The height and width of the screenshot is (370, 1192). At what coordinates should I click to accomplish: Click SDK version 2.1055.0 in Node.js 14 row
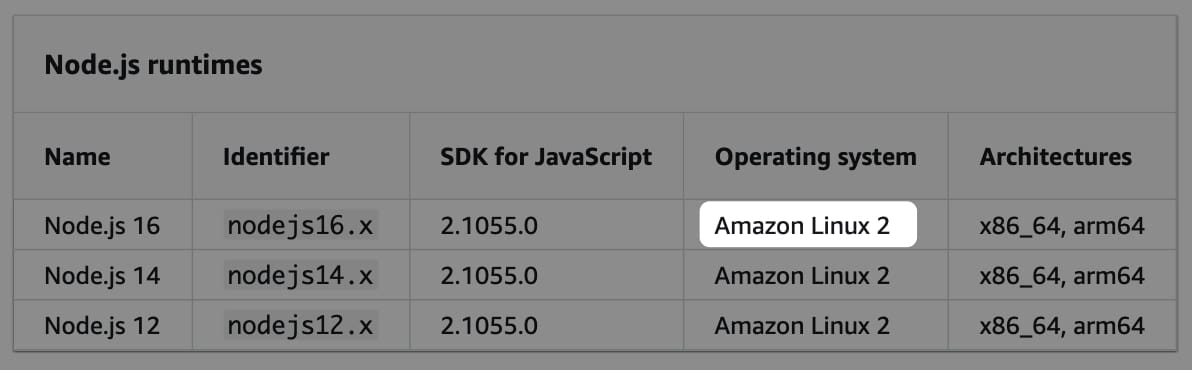(x=489, y=276)
